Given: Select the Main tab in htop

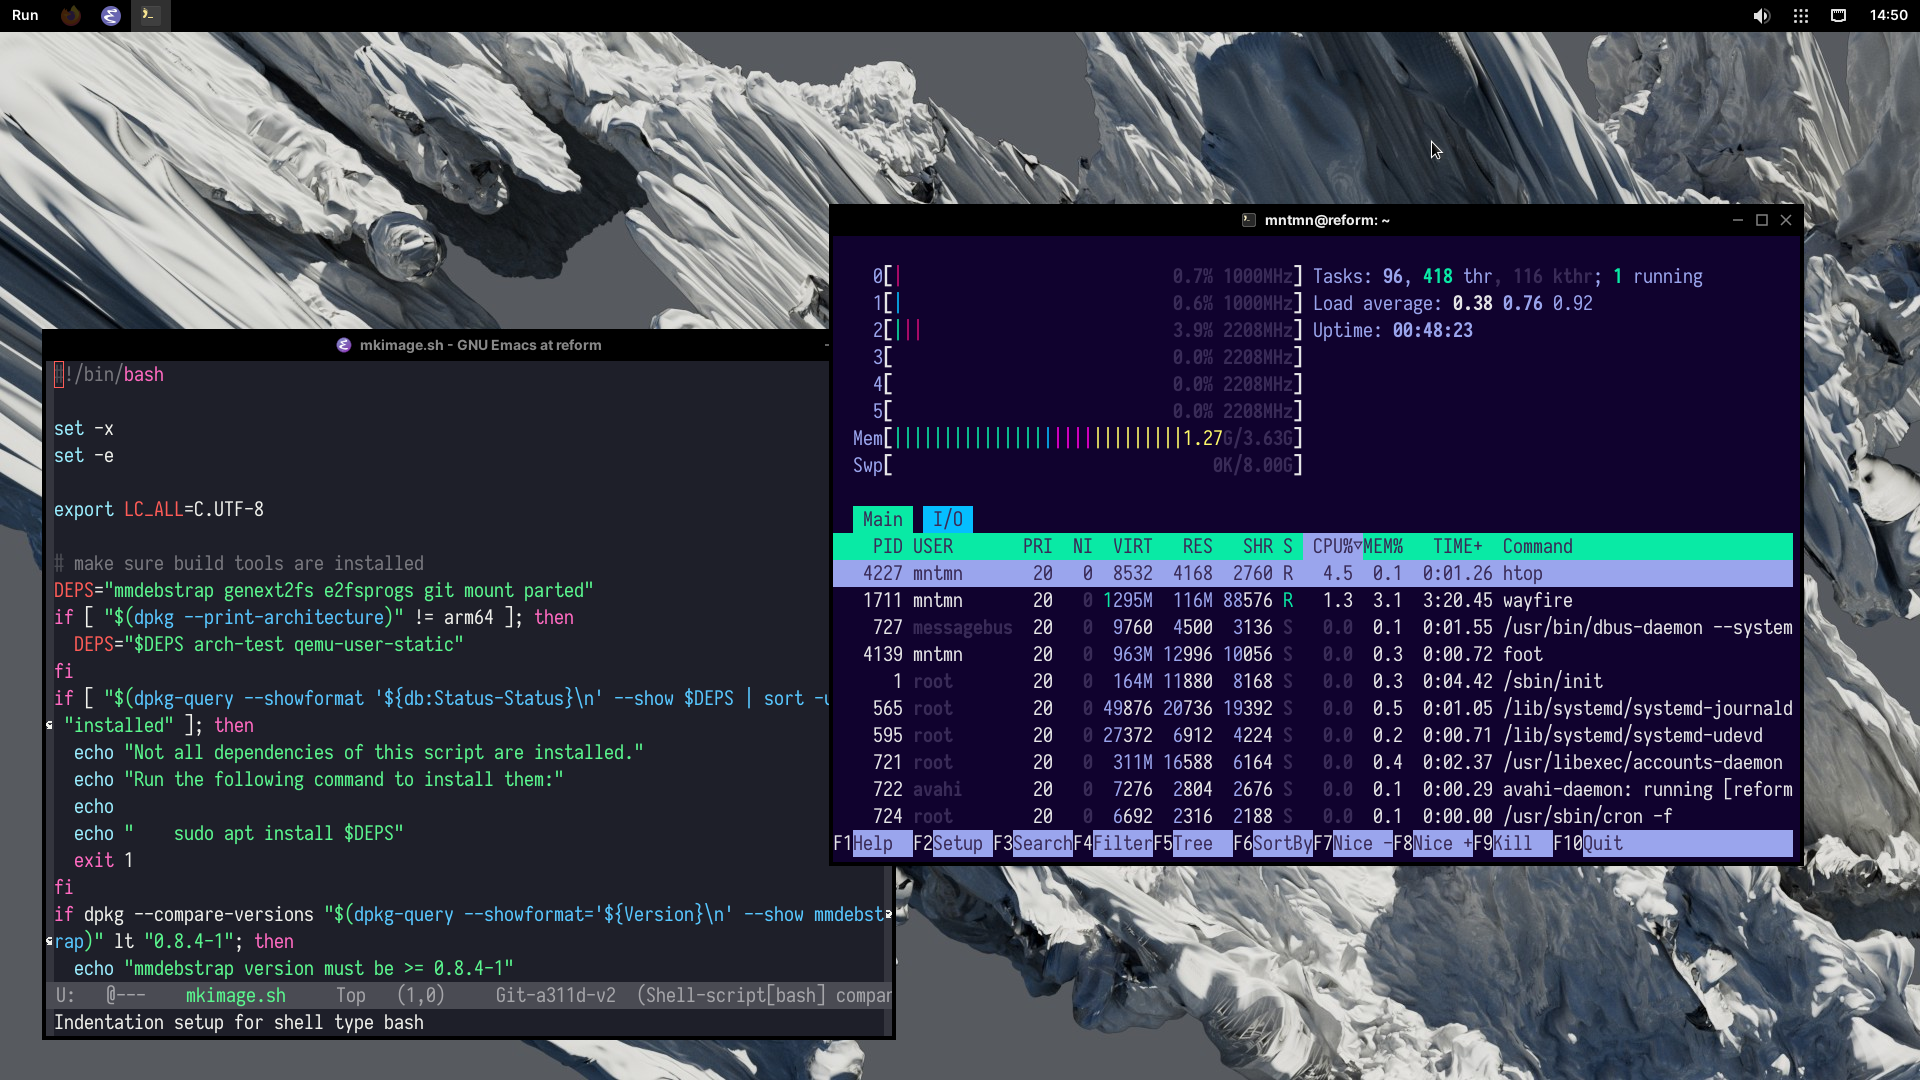Looking at the screenshot, I should click(882, 519).
